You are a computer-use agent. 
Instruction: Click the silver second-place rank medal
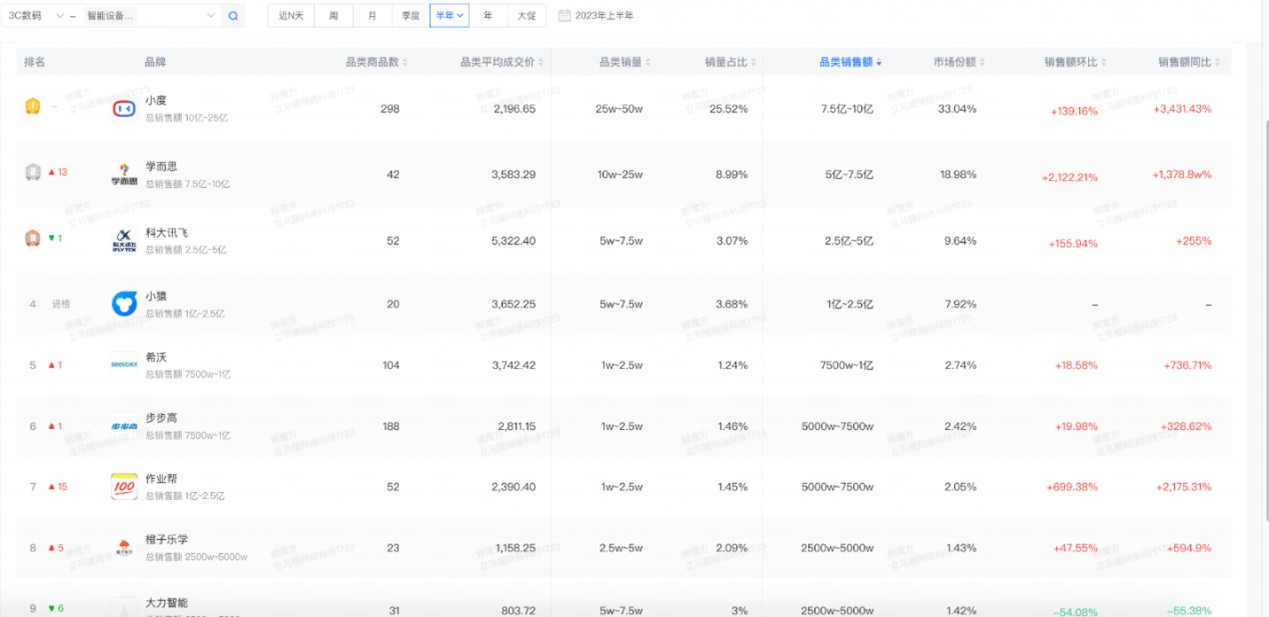33,172
